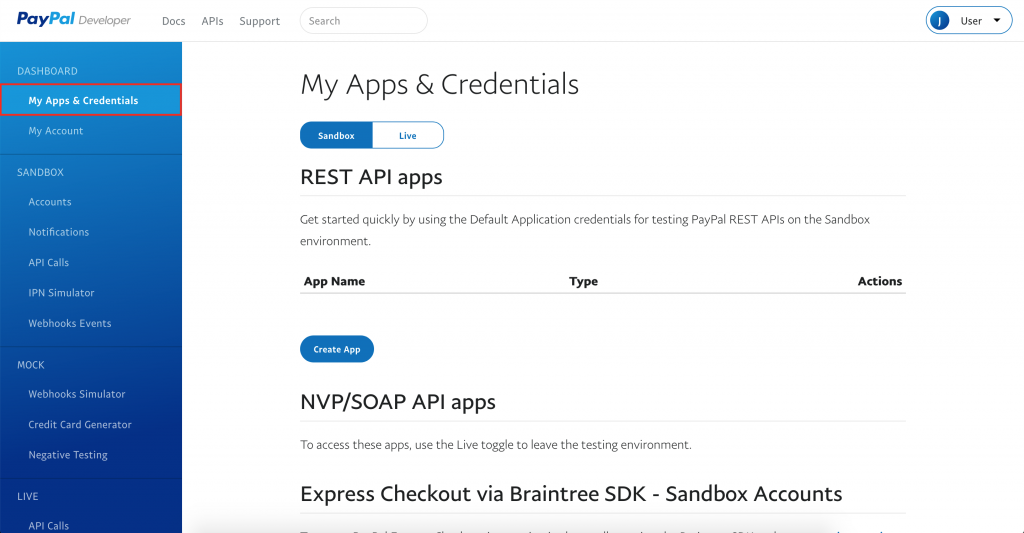Click the user avatar icon
This screenshot has width=1024, height=533.
[x=940, y=21]
